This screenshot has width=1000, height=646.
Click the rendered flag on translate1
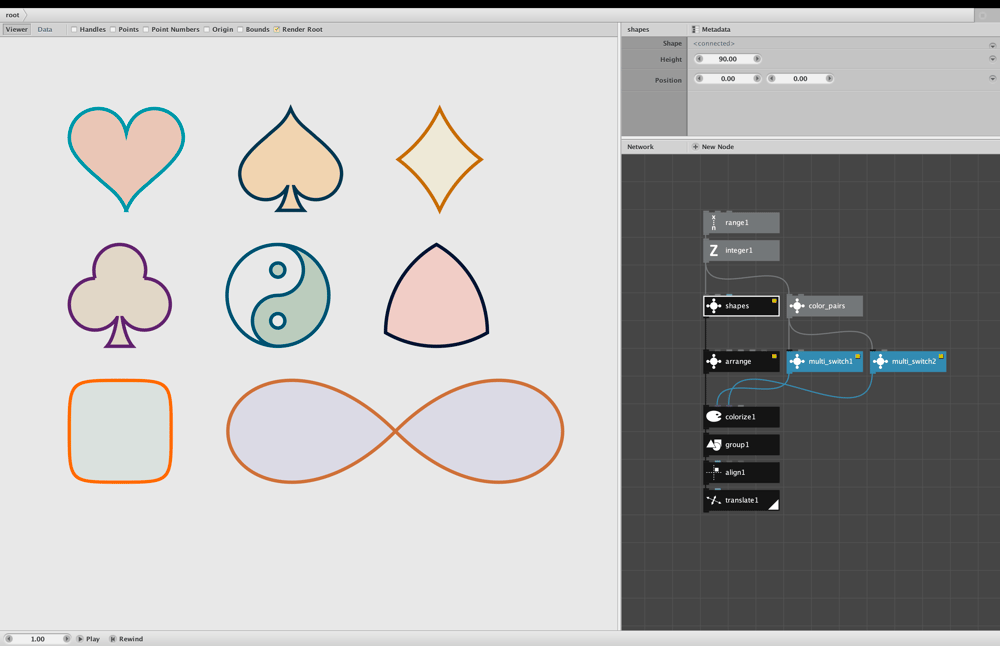(773, 505)
